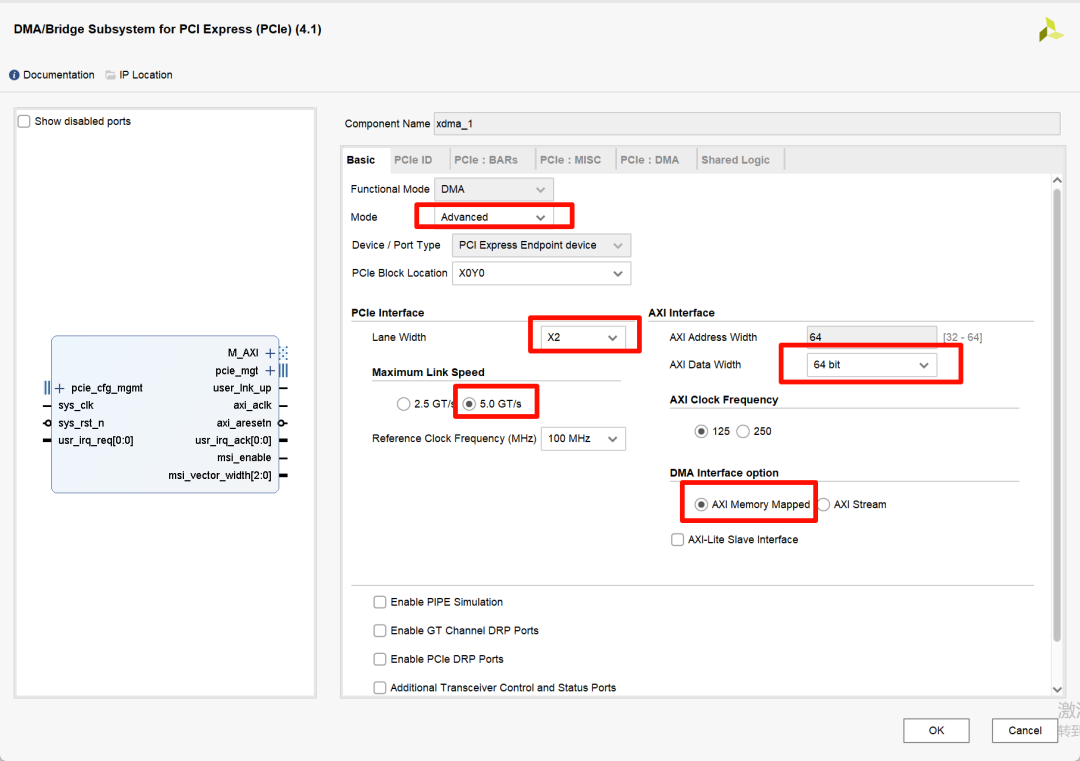
Task: Click the Cancel button
Action: click(x=1023, y=730)
